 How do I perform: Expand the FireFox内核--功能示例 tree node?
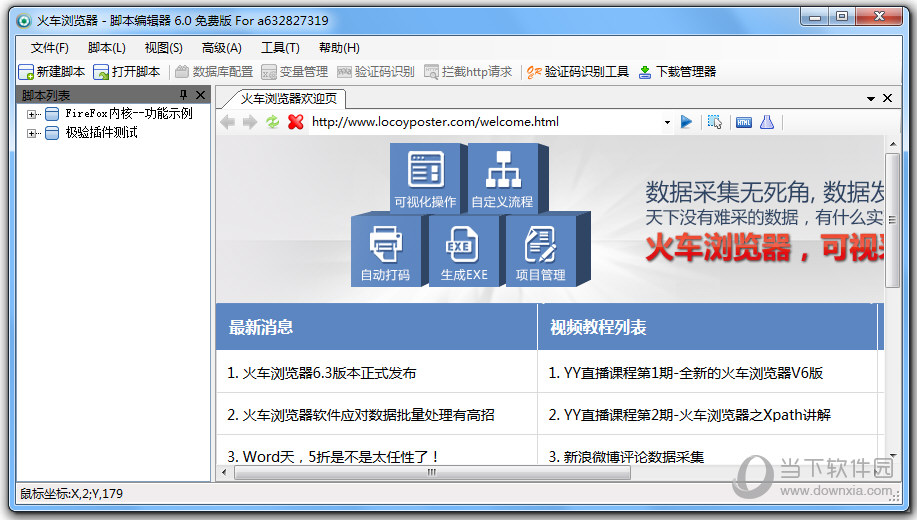[x=31, y=114]
